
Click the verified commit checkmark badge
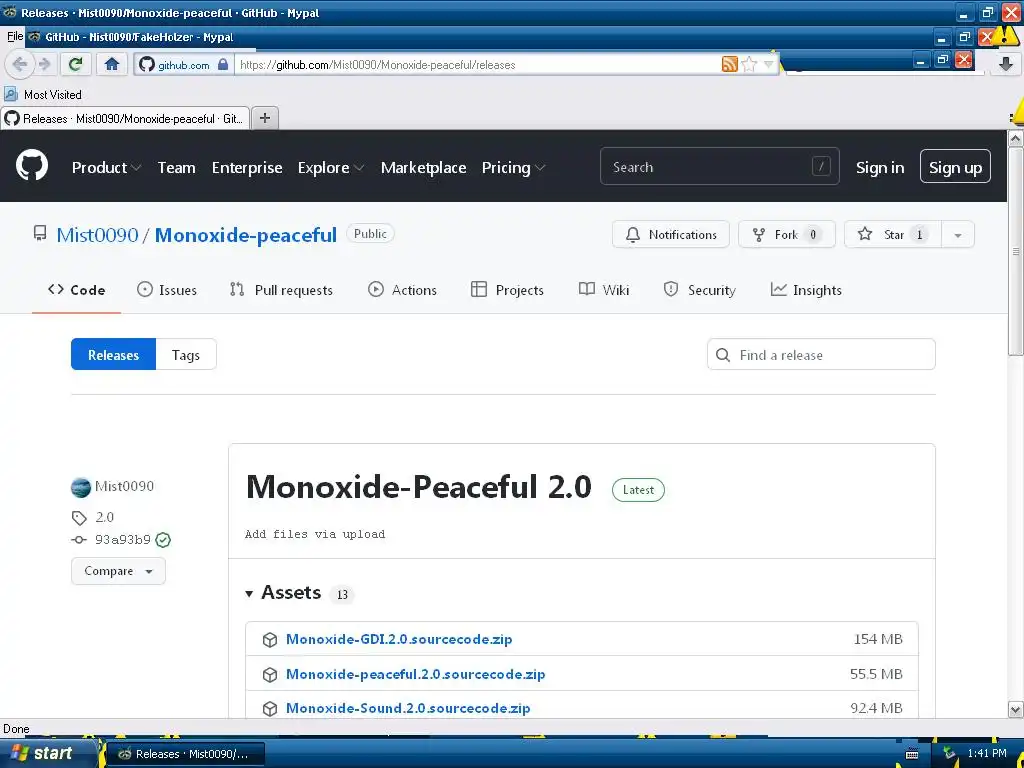pyautogui.click(x=163, y=540)
